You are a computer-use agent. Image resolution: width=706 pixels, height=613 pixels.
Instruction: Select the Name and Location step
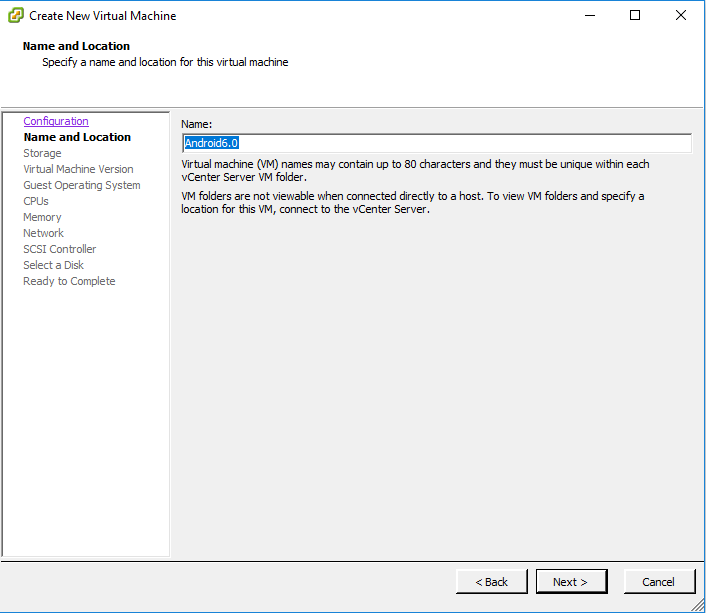tap(77, 137)
